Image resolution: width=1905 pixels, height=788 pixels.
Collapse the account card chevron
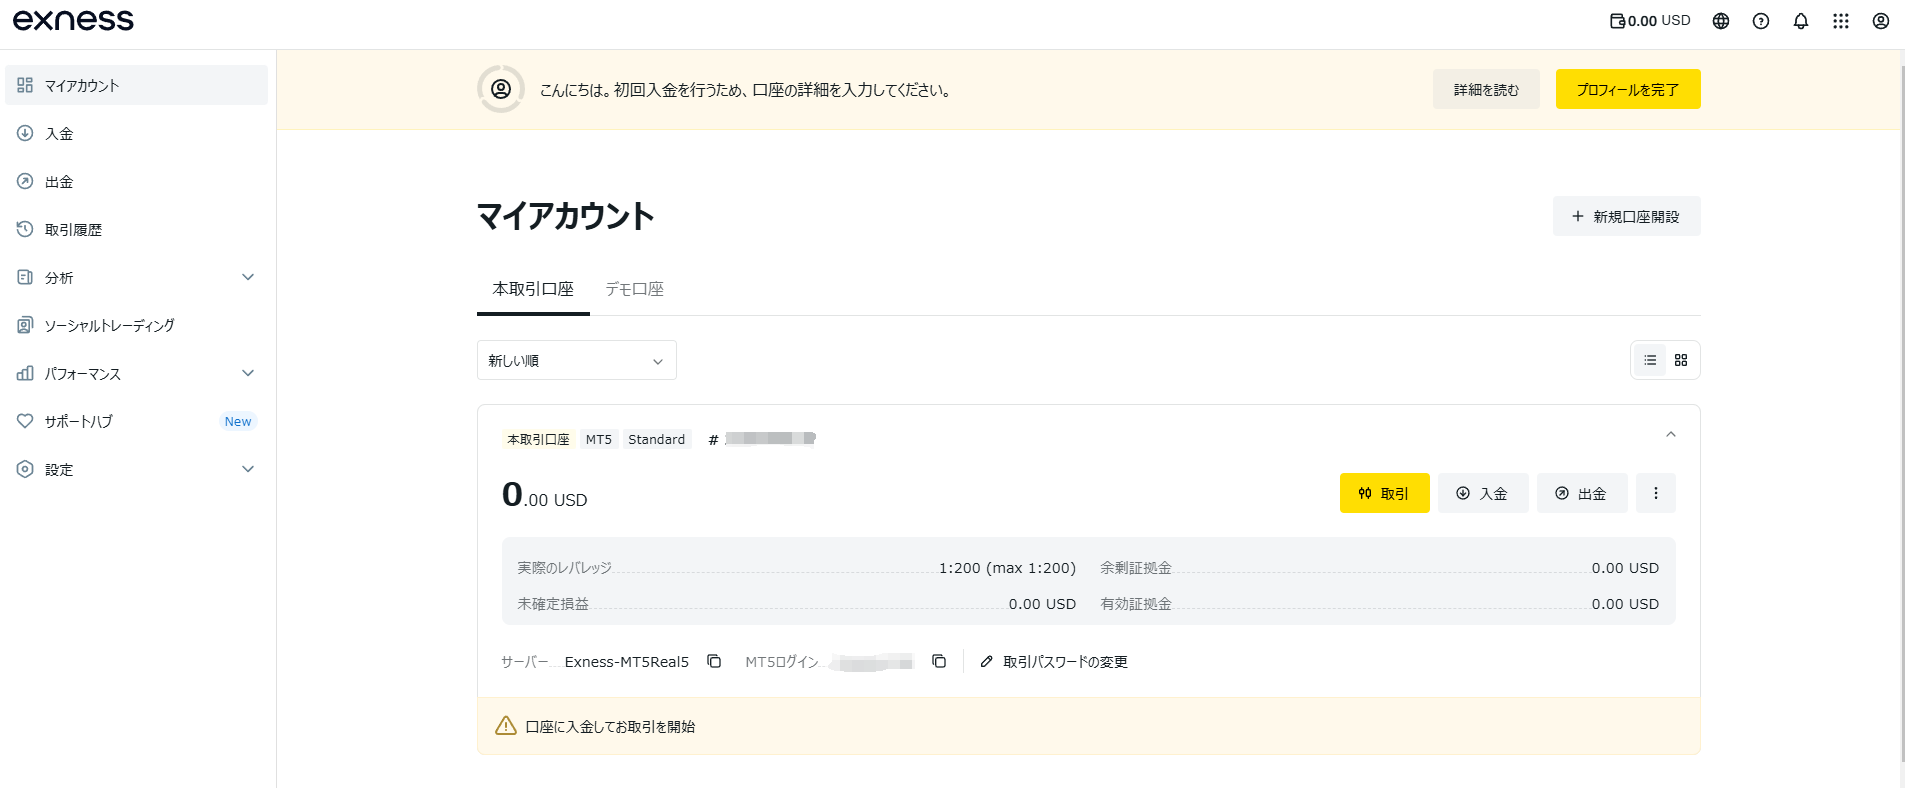pos(1671,435)
